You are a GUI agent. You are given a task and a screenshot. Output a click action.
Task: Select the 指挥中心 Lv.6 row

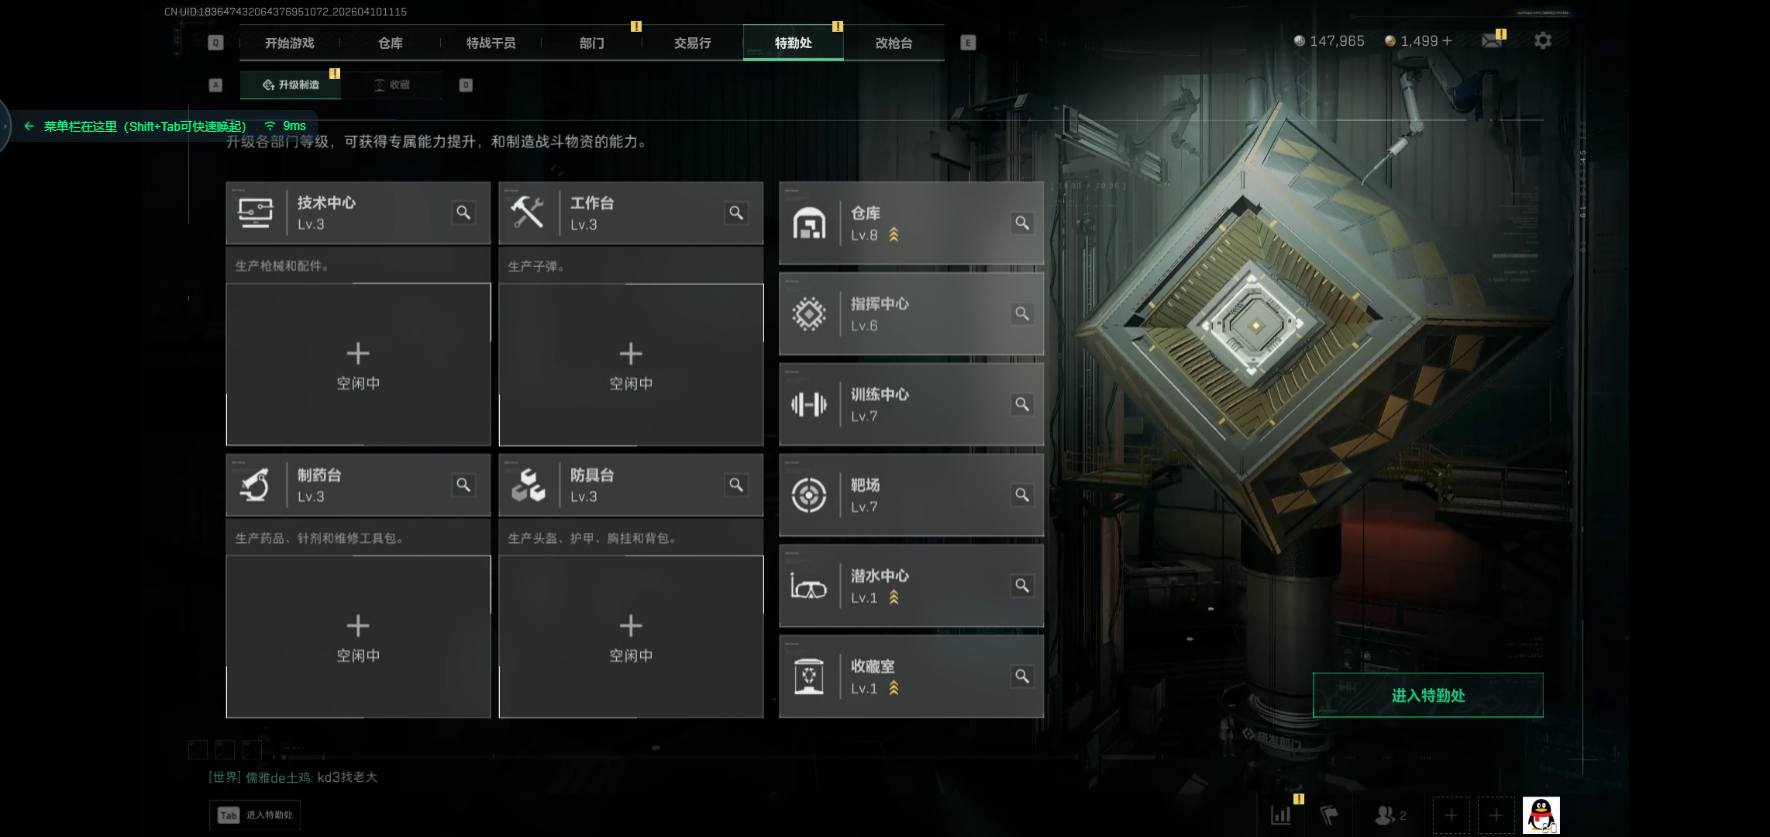point(911,314)
